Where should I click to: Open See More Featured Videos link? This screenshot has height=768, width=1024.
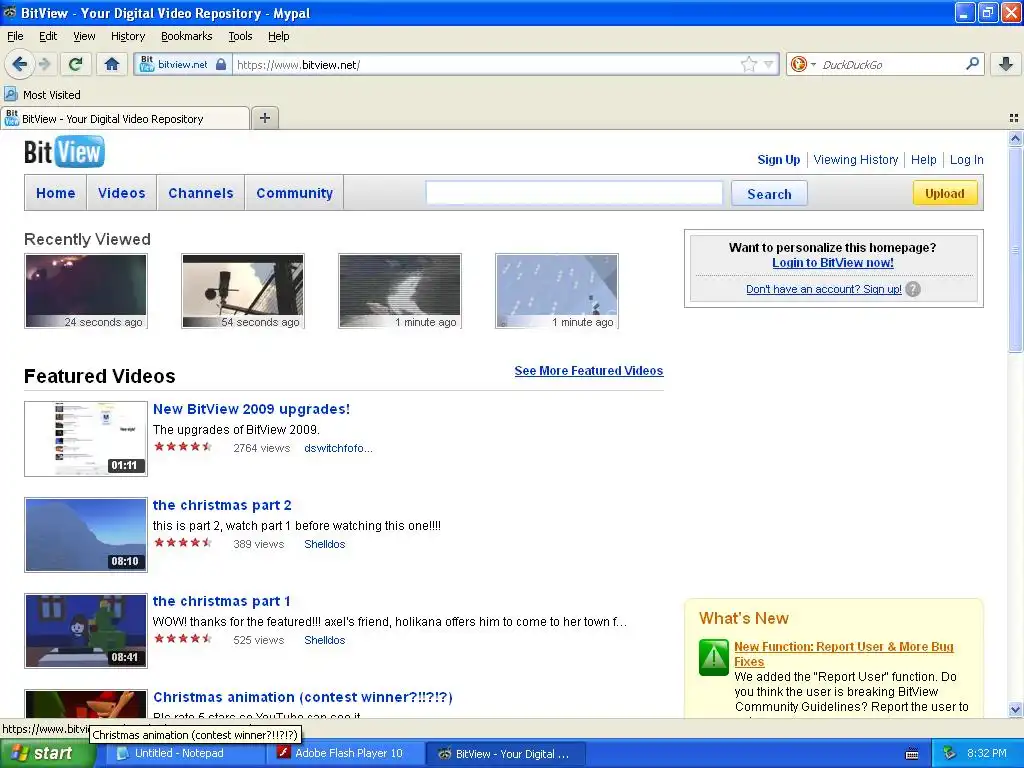point(588,370)
